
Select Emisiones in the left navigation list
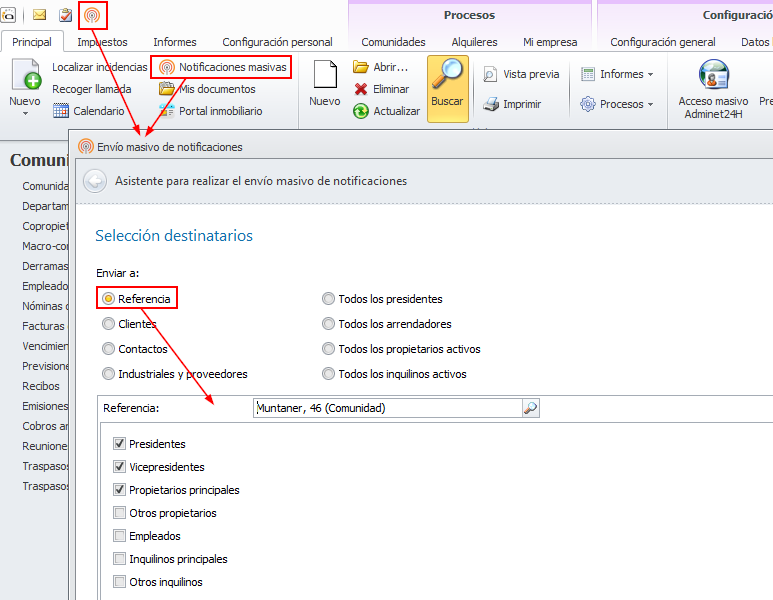45,406
